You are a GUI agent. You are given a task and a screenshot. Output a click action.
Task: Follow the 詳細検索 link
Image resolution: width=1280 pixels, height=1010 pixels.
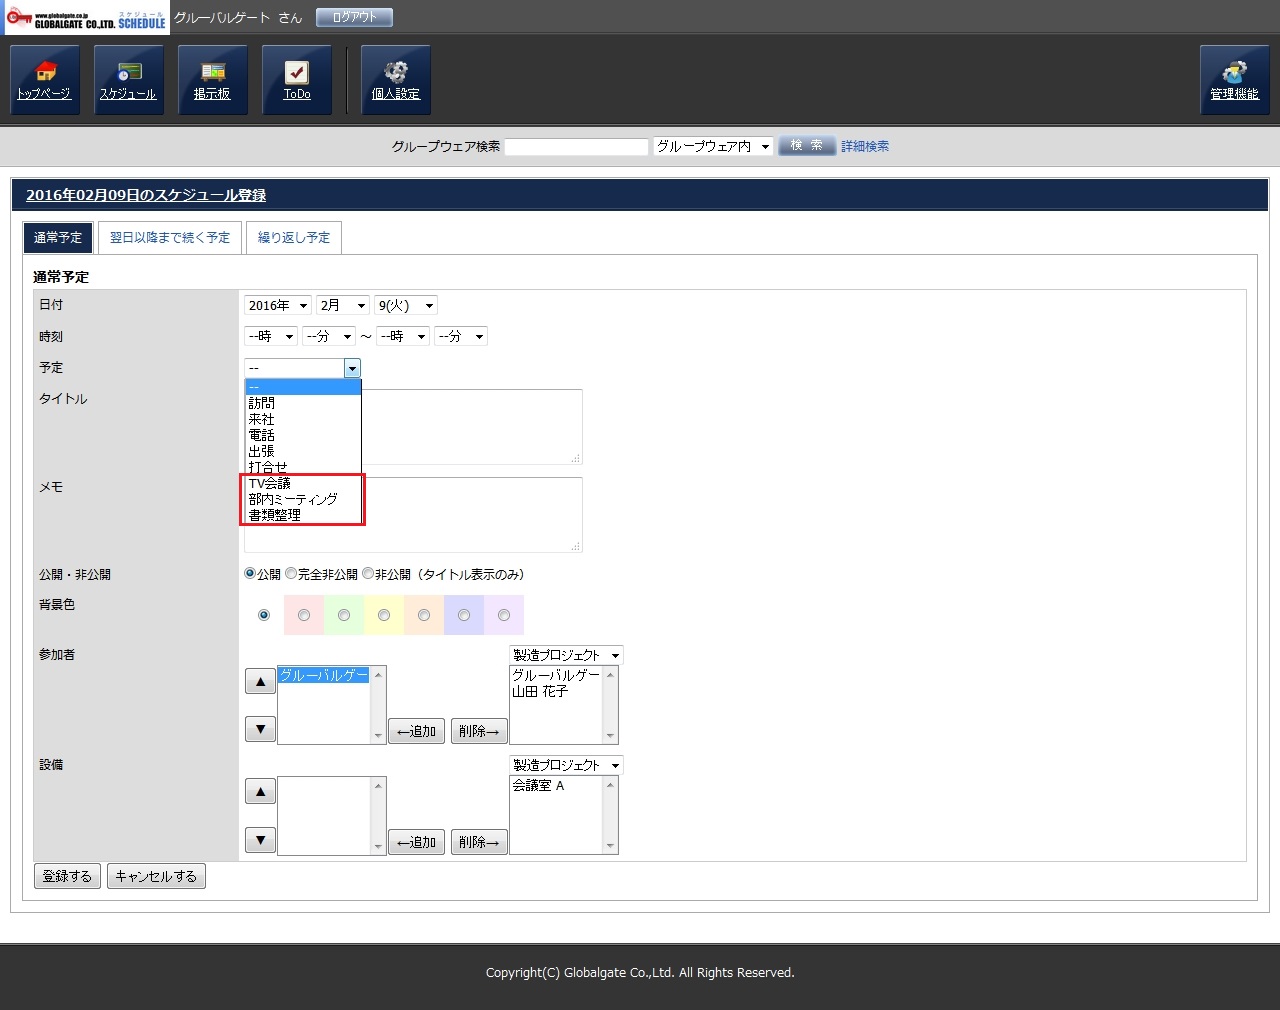[865, 146]
